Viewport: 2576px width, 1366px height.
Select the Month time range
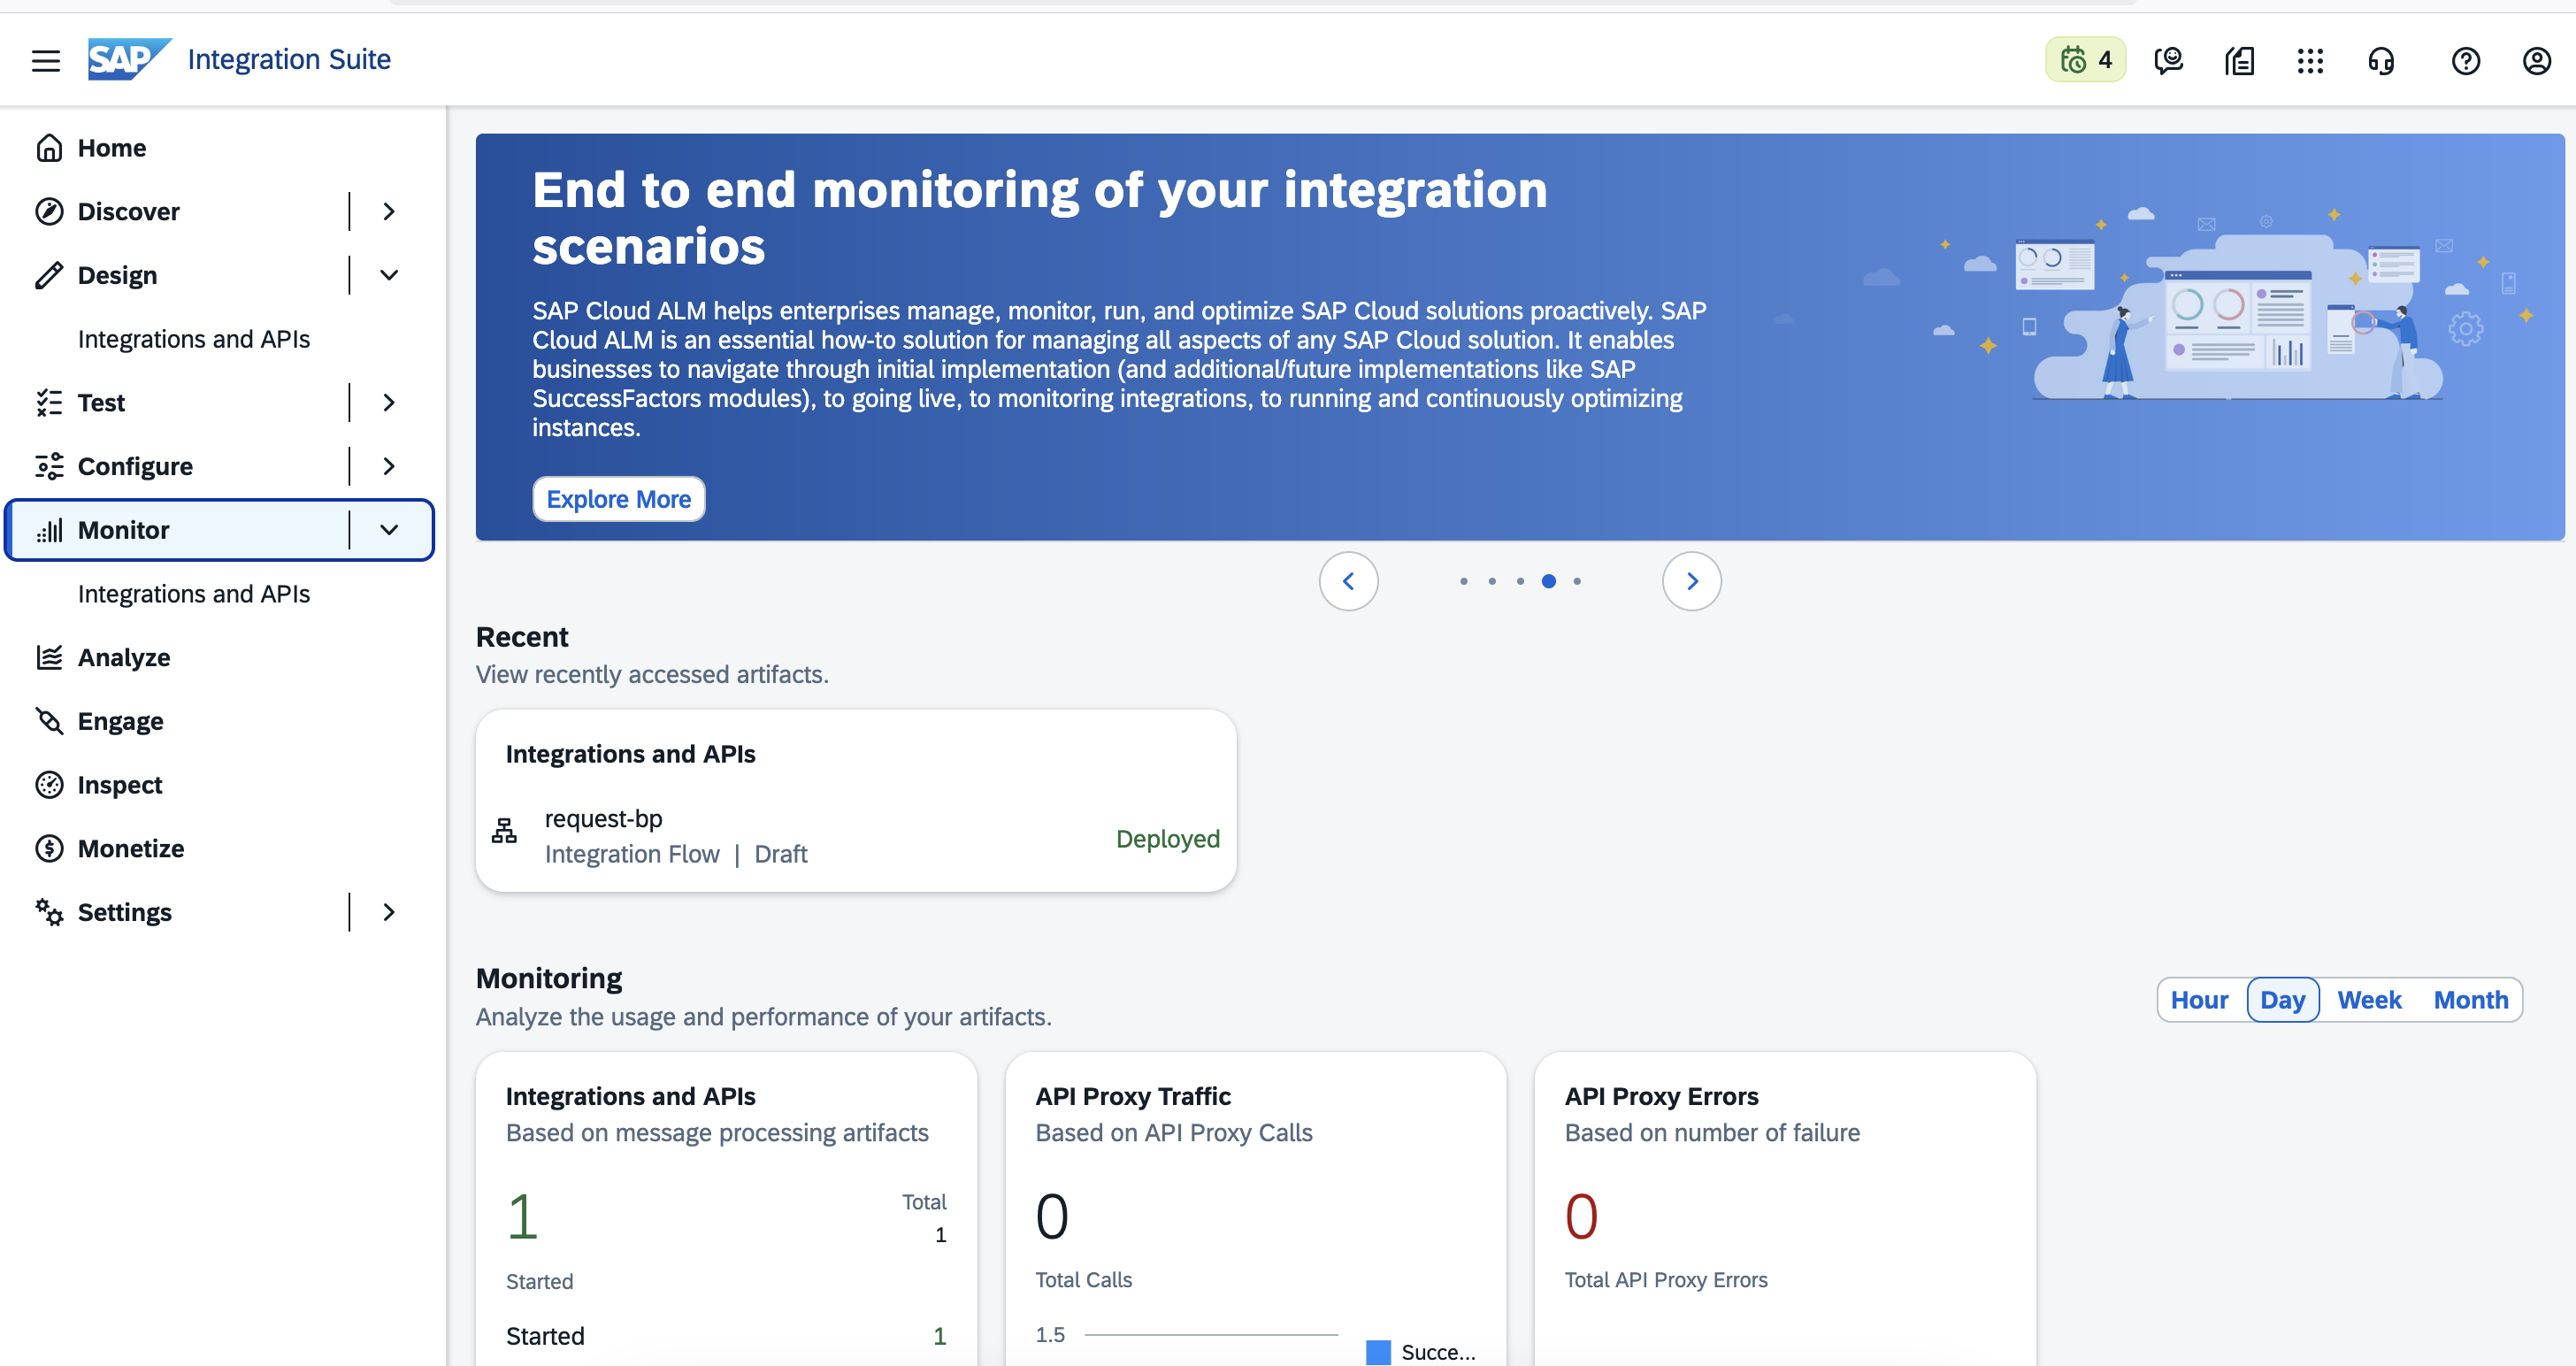click(x=2470, y=1000)
